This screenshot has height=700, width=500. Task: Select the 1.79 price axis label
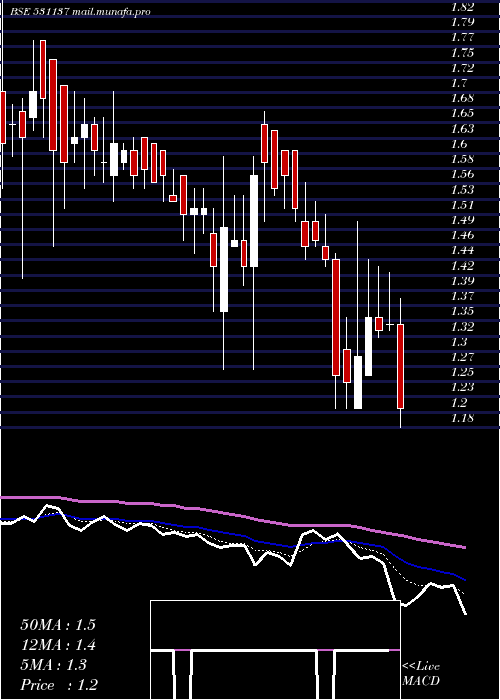click(x=462, y=22)
